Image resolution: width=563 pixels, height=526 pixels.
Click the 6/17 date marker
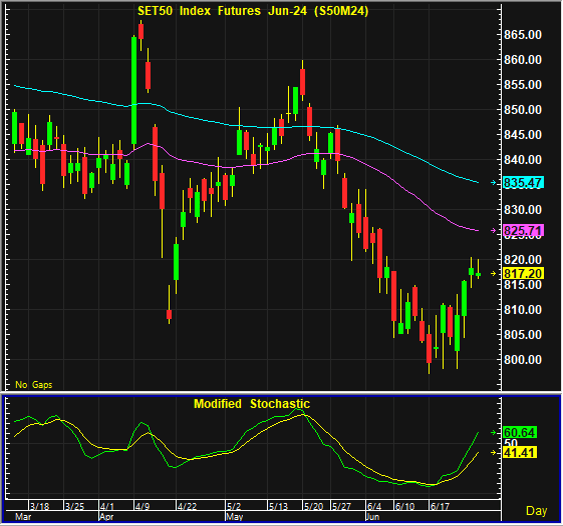point(439,506)
